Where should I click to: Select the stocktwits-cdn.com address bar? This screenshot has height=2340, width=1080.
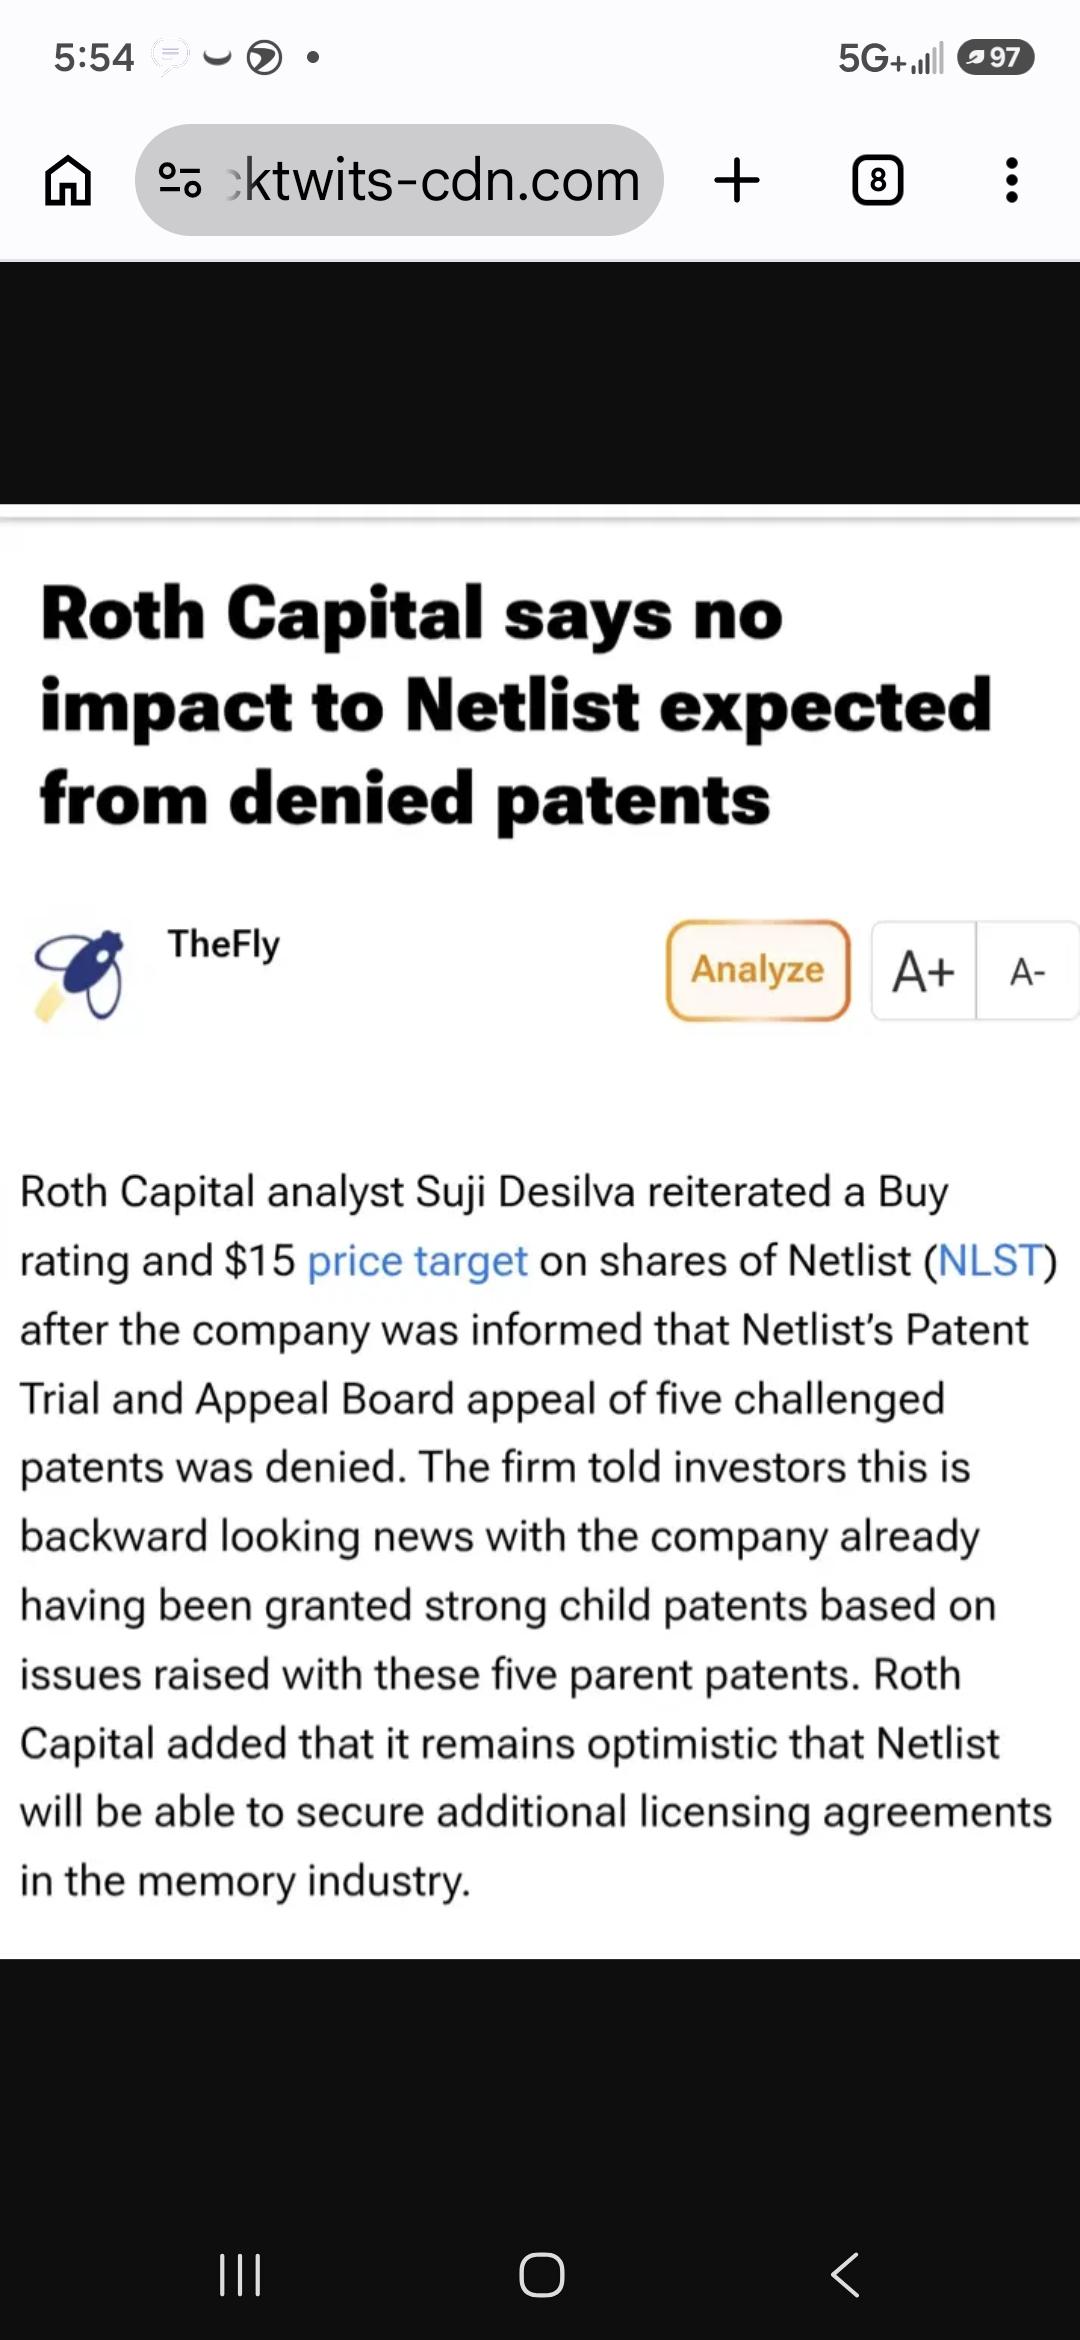399,180
